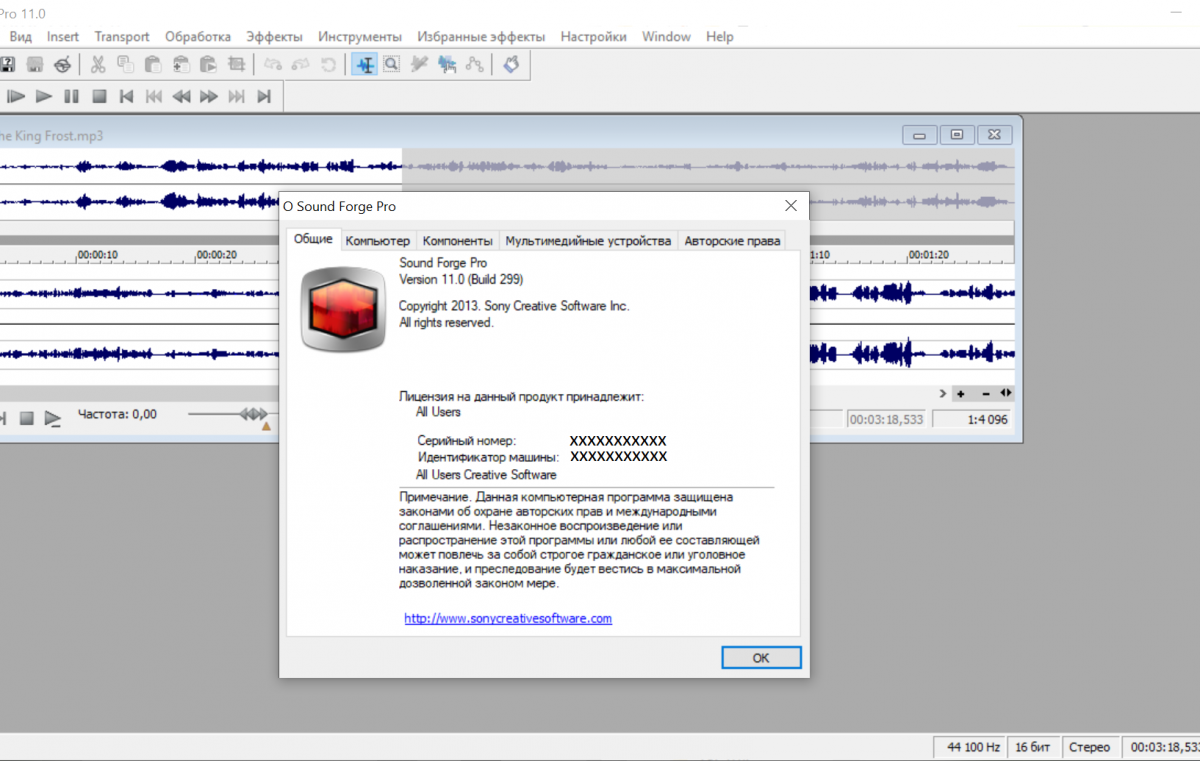The height and width of the screenshot is (761, 1200).
Task: Click the Play button in transport bar
Action: point(43,97)
